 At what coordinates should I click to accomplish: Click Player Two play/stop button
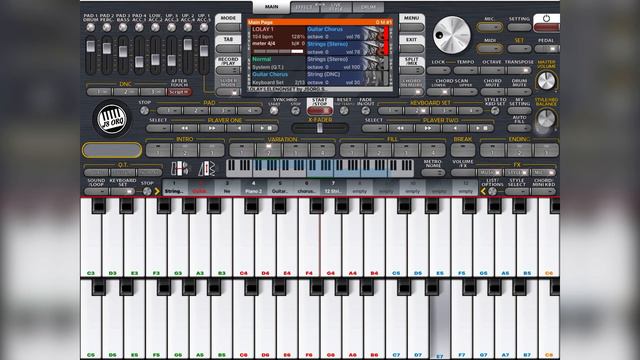click(481, 128)
